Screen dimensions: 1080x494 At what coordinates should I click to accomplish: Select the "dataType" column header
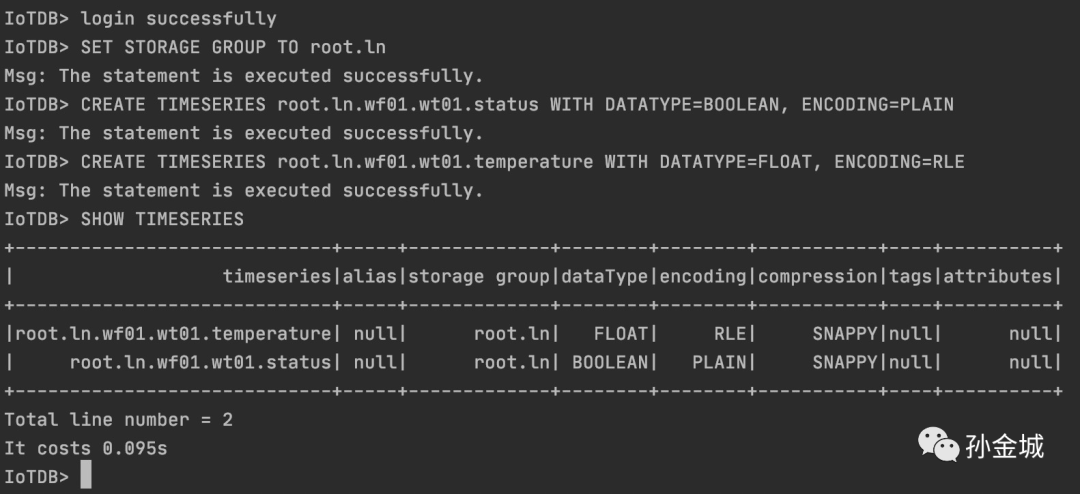click(604, 276)
